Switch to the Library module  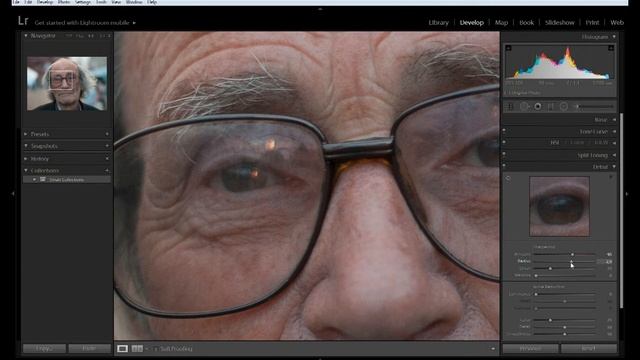tap(438, 22)
